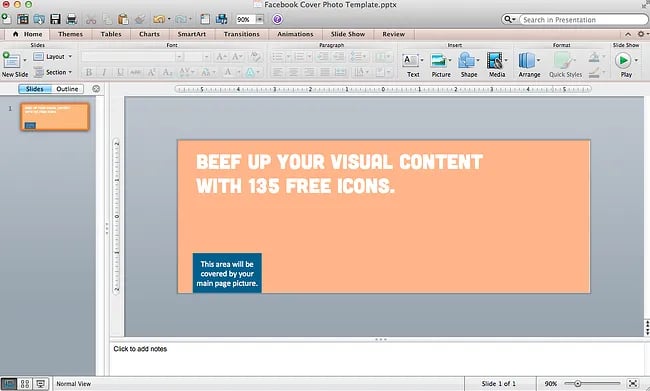
Task: Click the Arrange icon
Action: pos(529,65)
